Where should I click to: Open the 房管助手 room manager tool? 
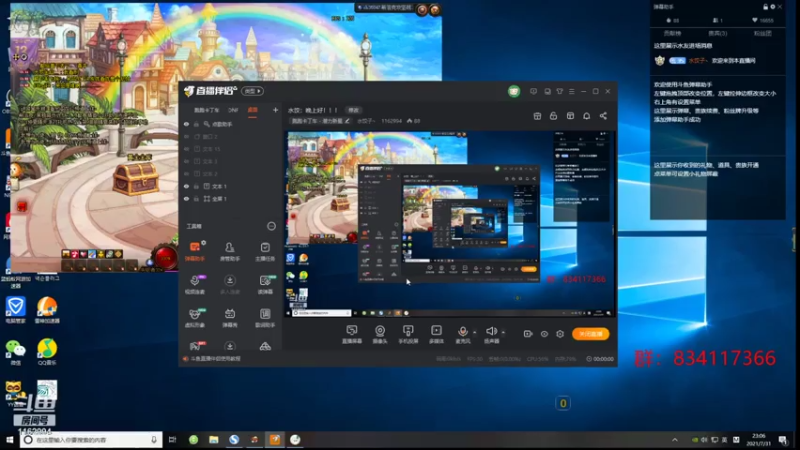click(x=230, y=251)
